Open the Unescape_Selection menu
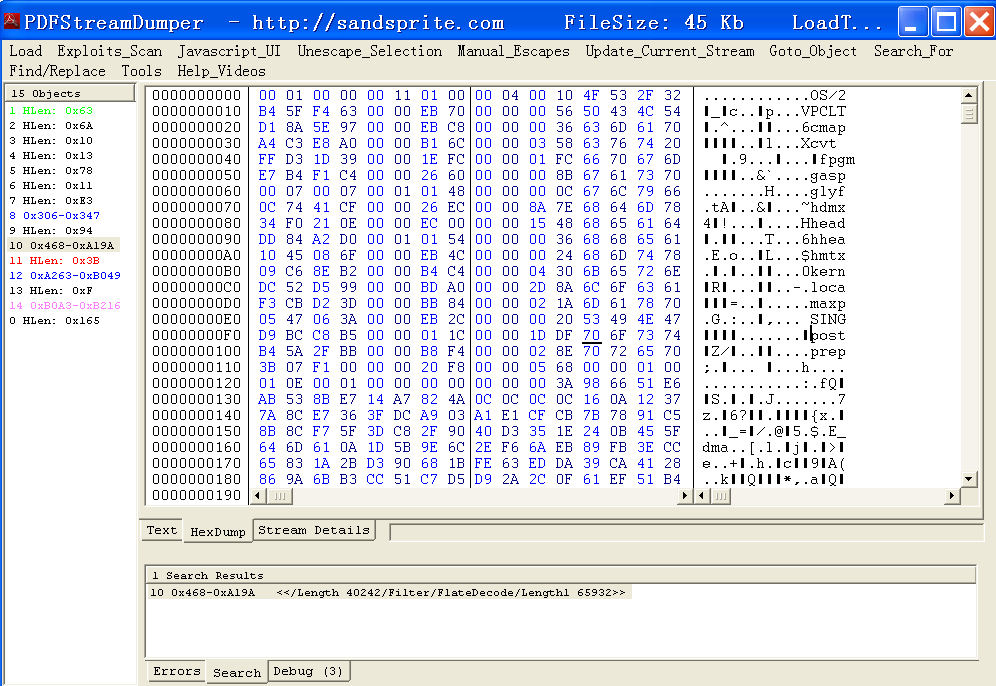The width and height of the screenshot is (996, 686). (370, 51)
